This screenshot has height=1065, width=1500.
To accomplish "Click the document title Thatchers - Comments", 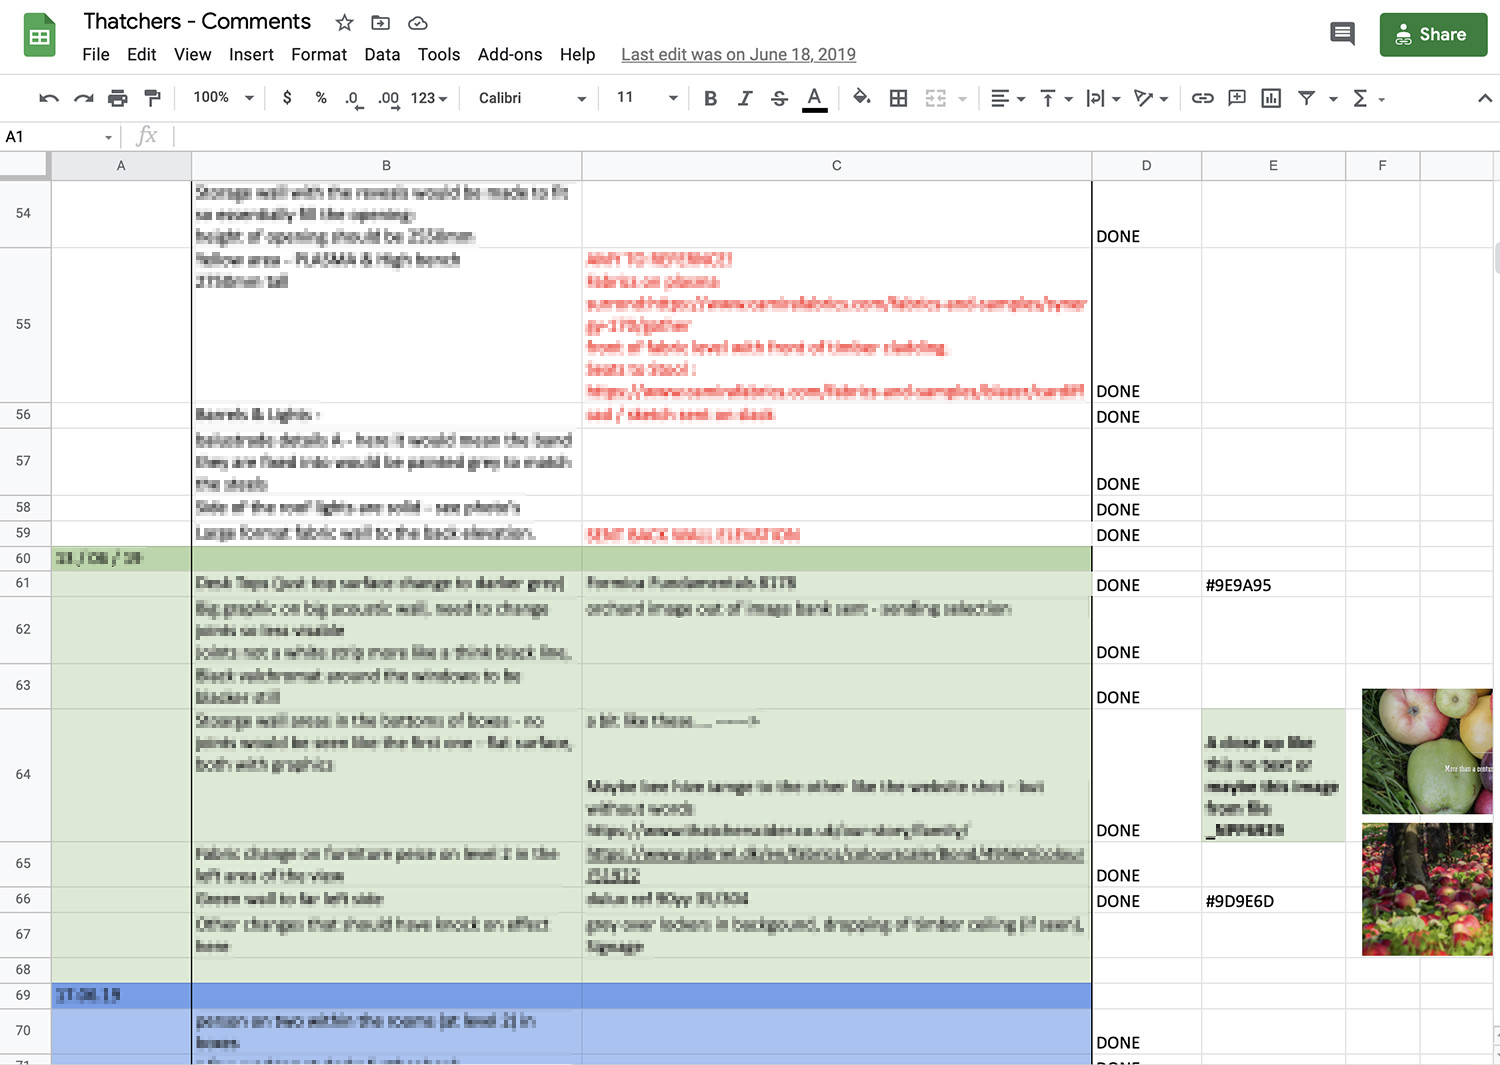I will tap(197, 21).
